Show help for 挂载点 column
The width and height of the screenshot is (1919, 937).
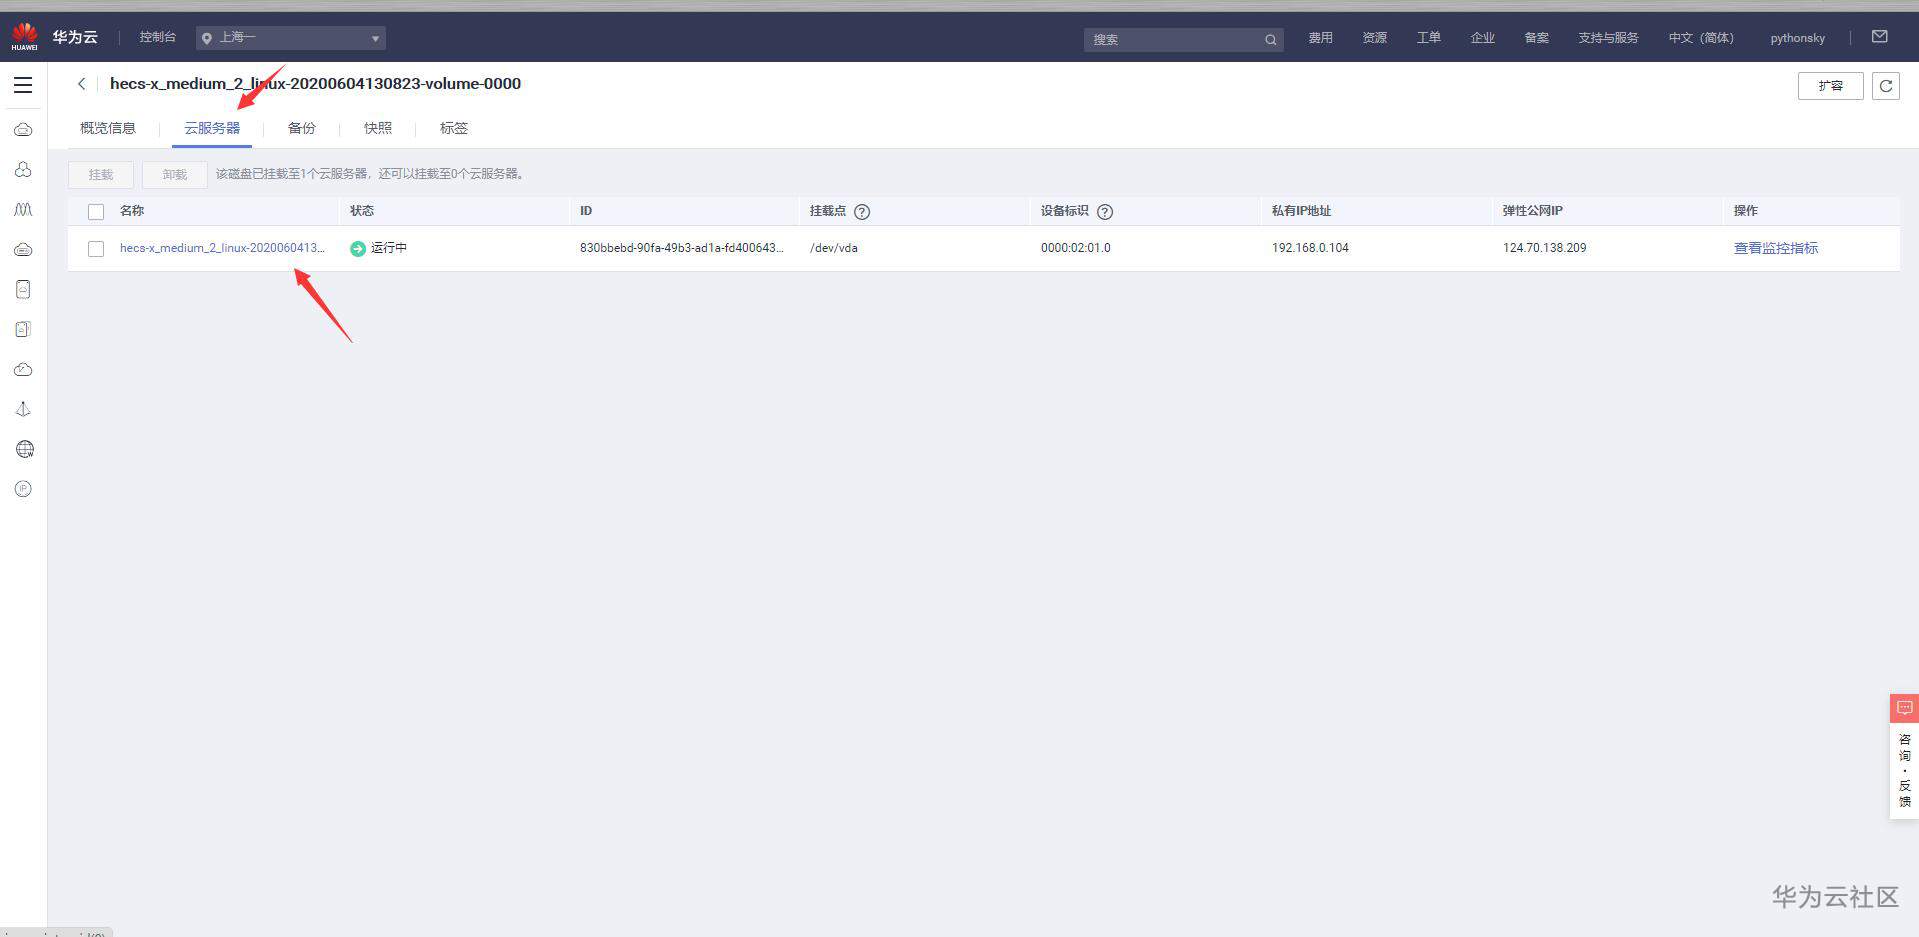coord(862,212)
